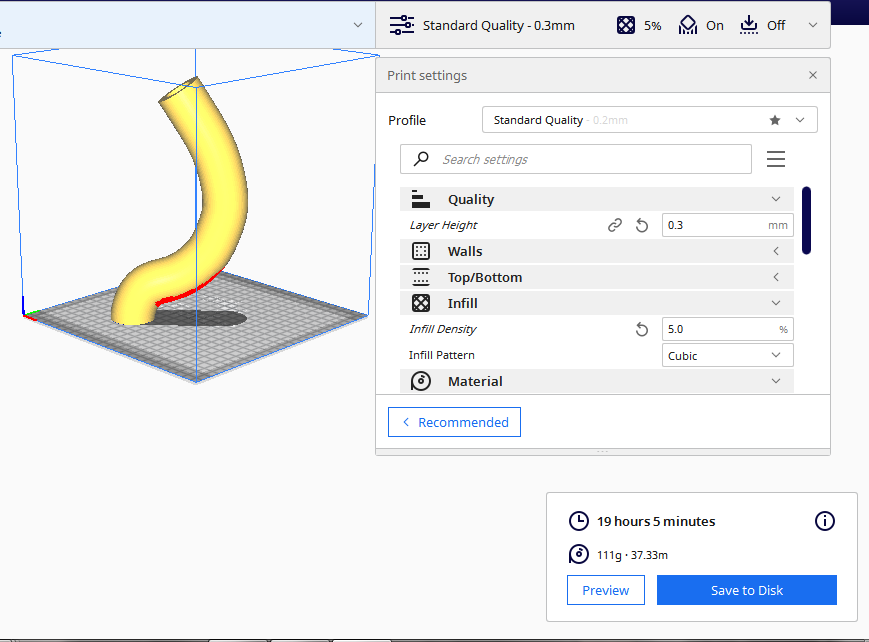This screenshot has height=642, width=869.
Task: Click the 5% infill summary value
Action: pyautogui.click(x=652, y=26)
